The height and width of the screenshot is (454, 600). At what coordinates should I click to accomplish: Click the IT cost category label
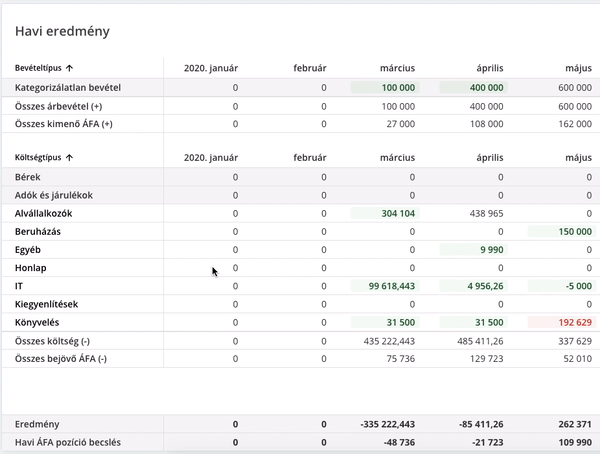point(19,286)
